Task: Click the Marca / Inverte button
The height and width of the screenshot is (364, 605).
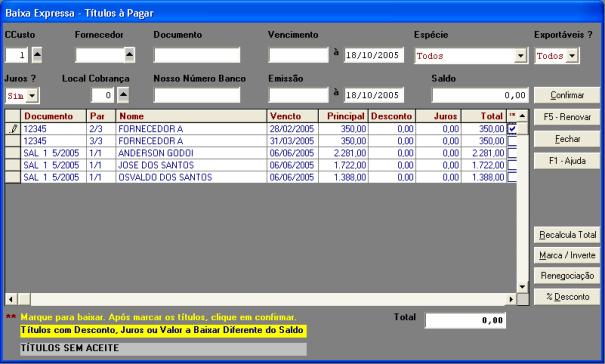Action: pos(567,255)
